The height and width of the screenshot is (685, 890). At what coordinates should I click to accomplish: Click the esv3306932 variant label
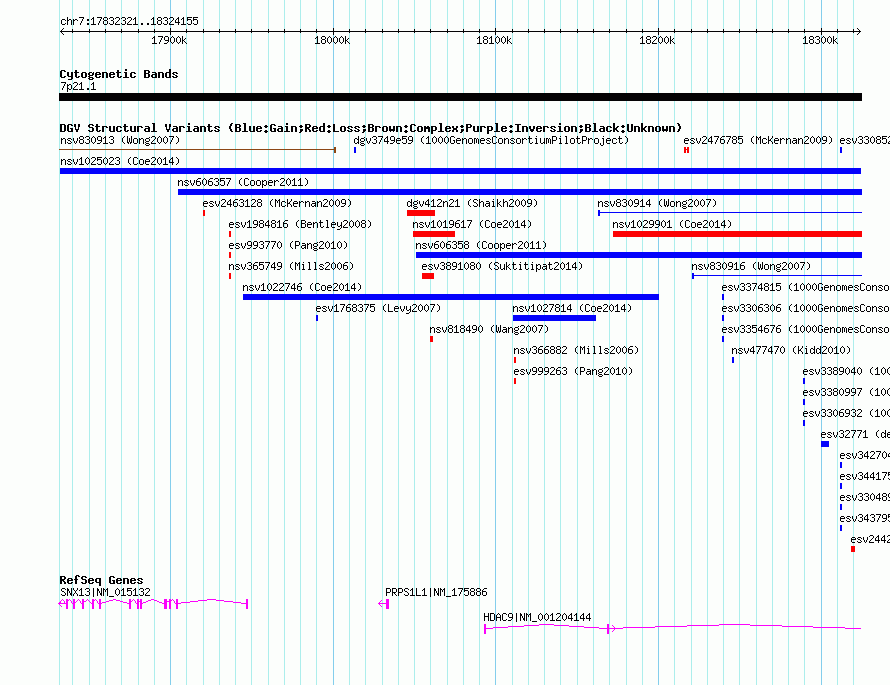[x=846, y=413]
